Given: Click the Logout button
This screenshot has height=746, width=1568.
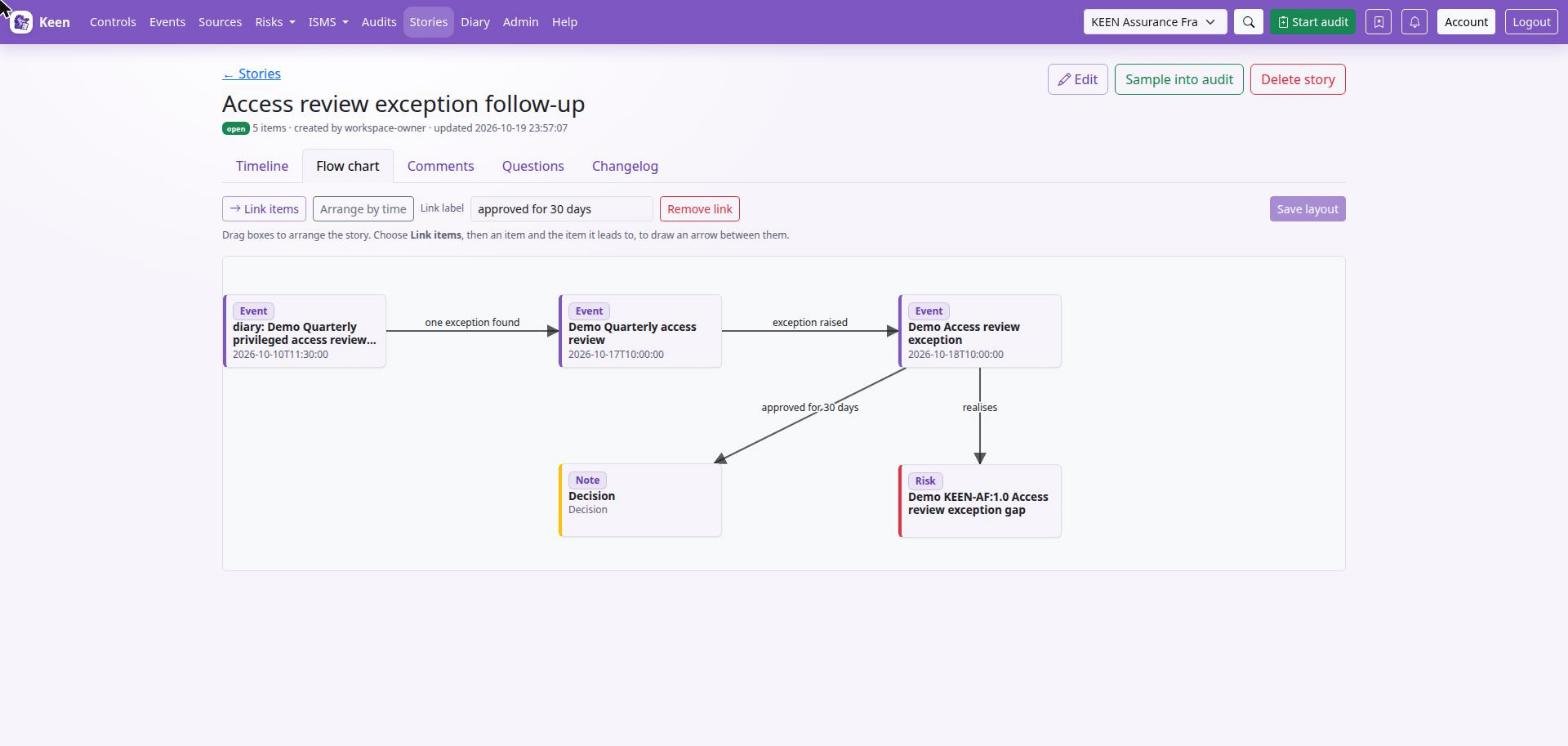Looking at the screenshot, I should (x=1531, y=22).
